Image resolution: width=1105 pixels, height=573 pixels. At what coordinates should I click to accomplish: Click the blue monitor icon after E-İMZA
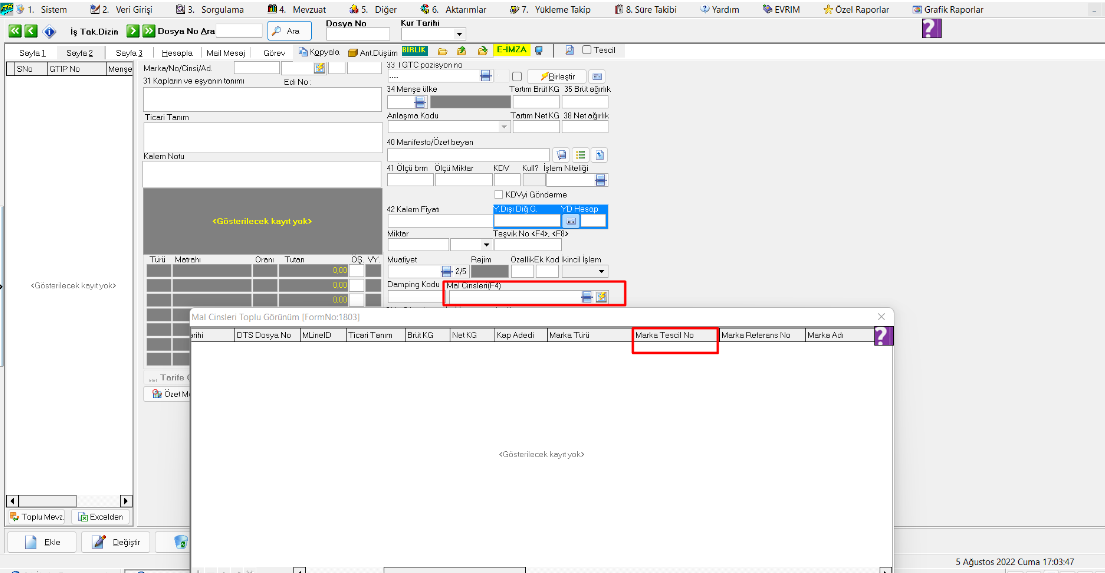click(539, 51)
